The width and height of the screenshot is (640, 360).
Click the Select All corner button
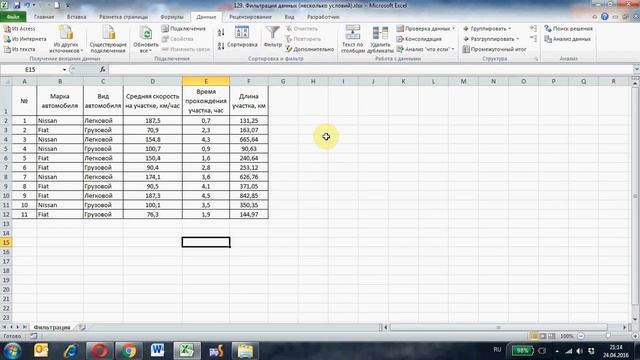6,81
